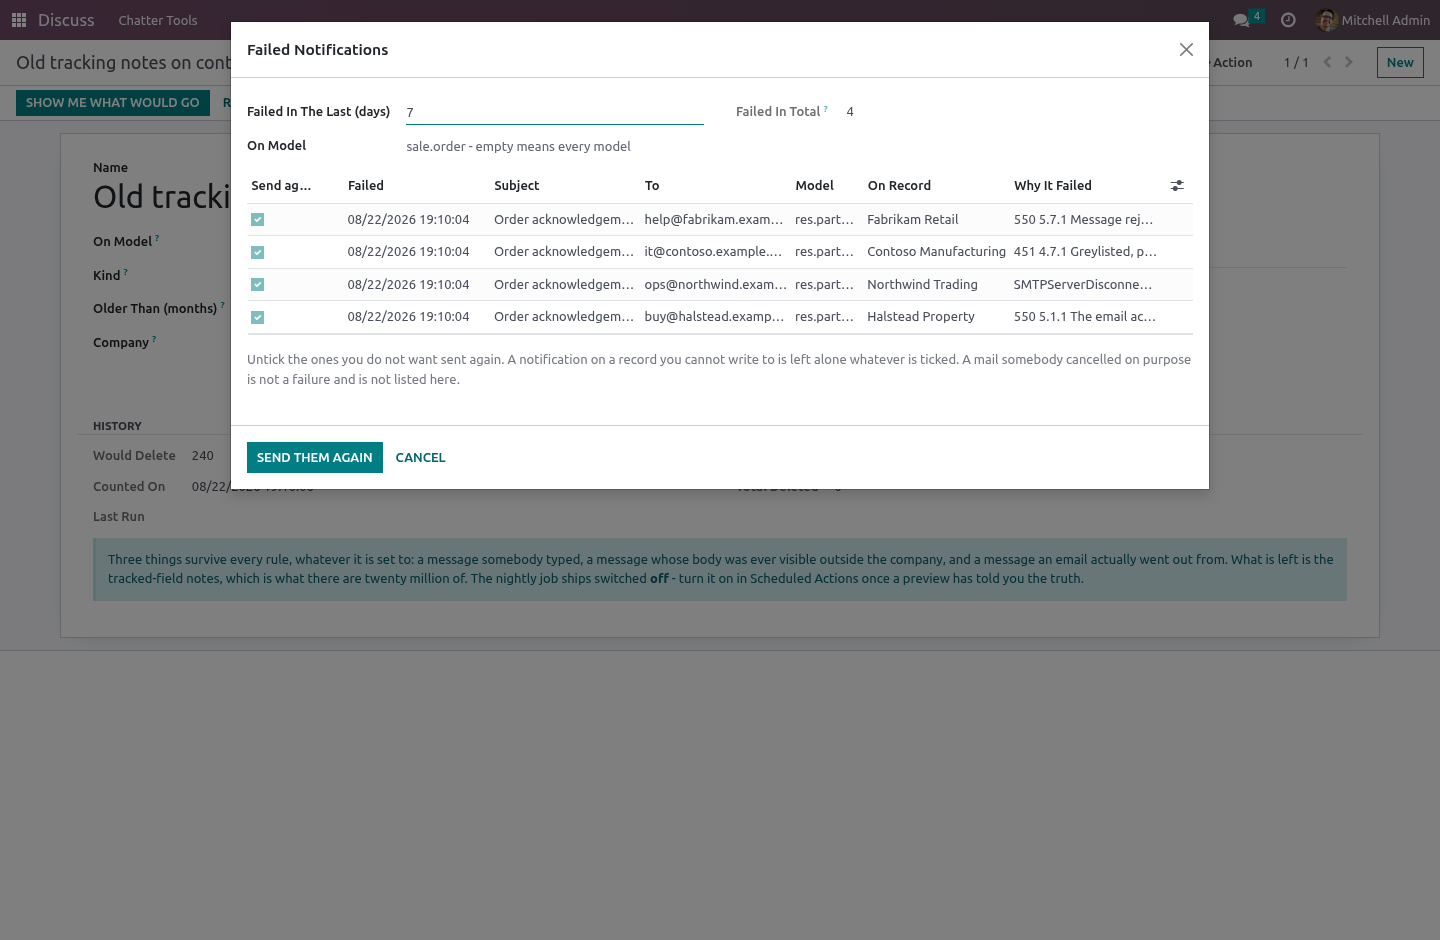Click the Send Them Again button

(315, 457)
